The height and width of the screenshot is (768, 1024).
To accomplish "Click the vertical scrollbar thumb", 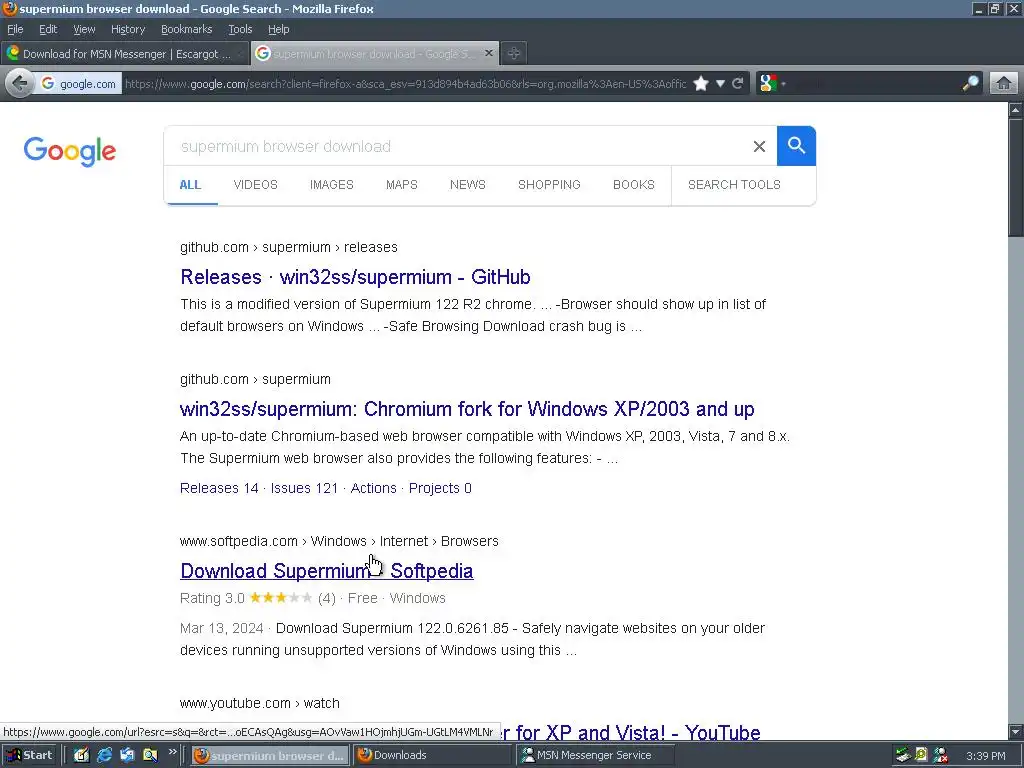I will pos(1016,178).
